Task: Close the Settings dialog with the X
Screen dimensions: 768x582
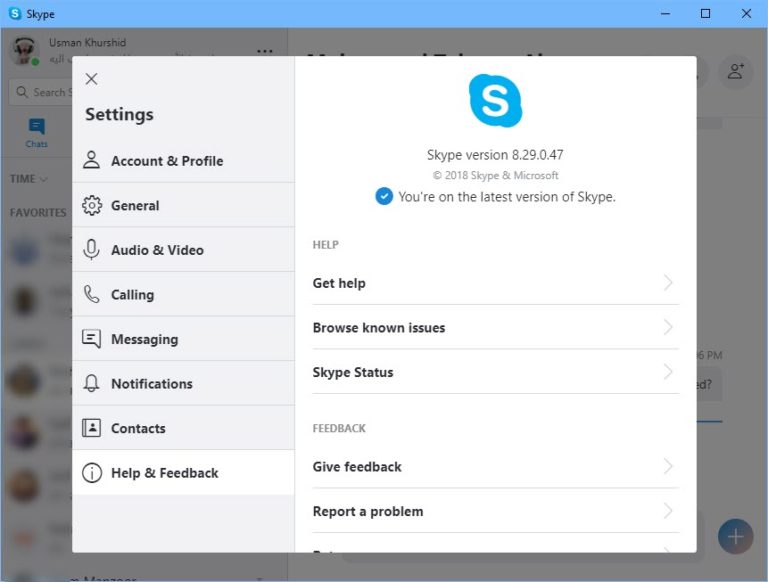Action: (91, 79)
